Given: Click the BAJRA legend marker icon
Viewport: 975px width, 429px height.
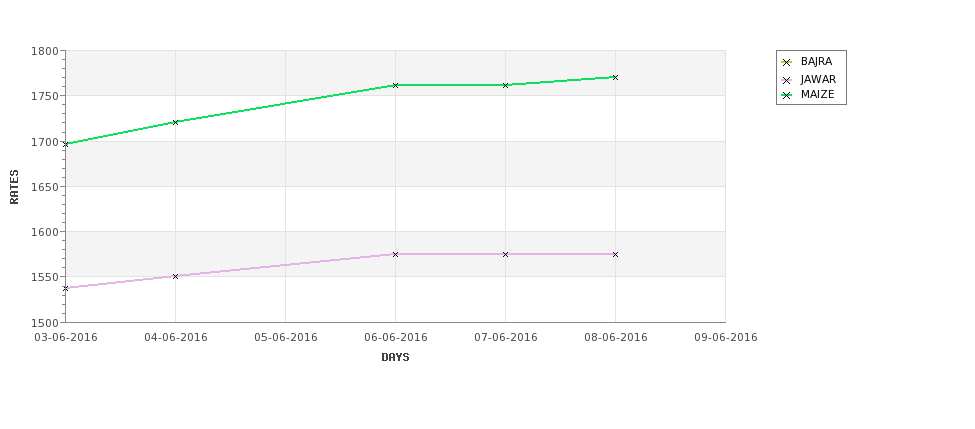Looking at the screenshot, I should (786, 62).
